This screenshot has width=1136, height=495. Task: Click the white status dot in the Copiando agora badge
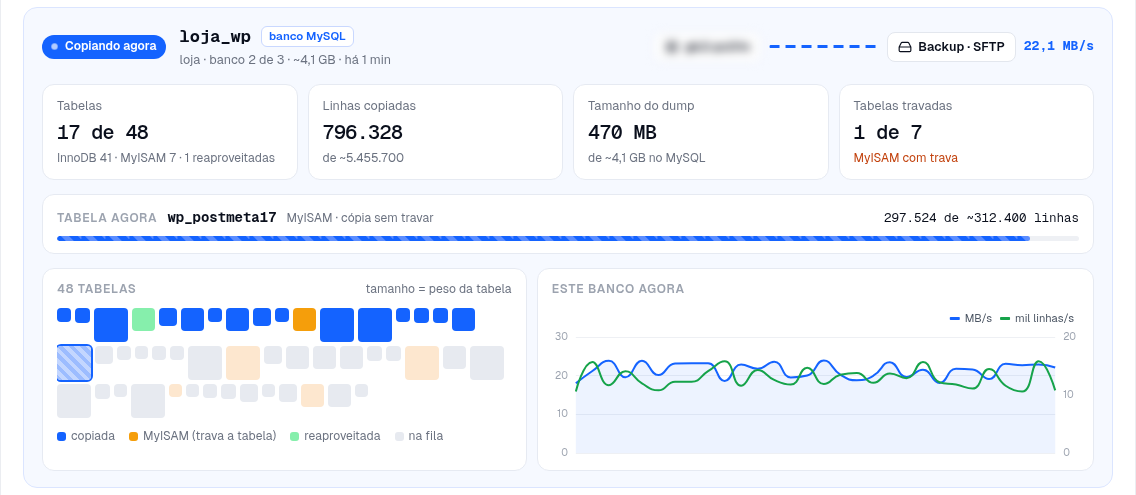pos(54,46)
